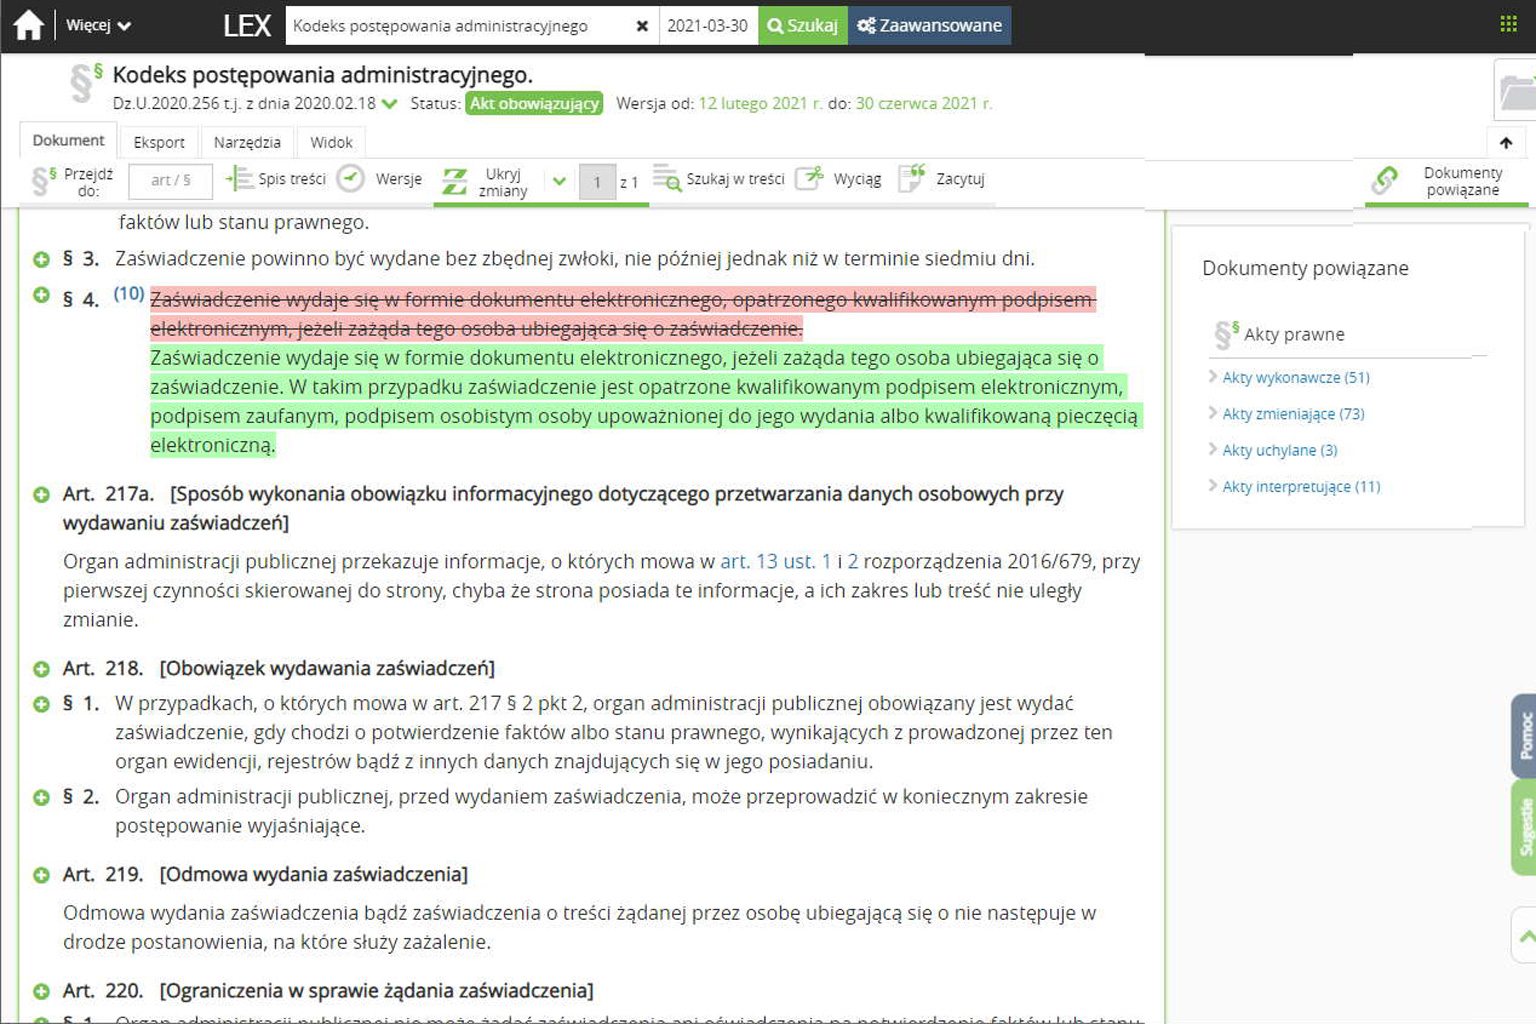
Task: Click the art / § jump input field
Action: 171,181
